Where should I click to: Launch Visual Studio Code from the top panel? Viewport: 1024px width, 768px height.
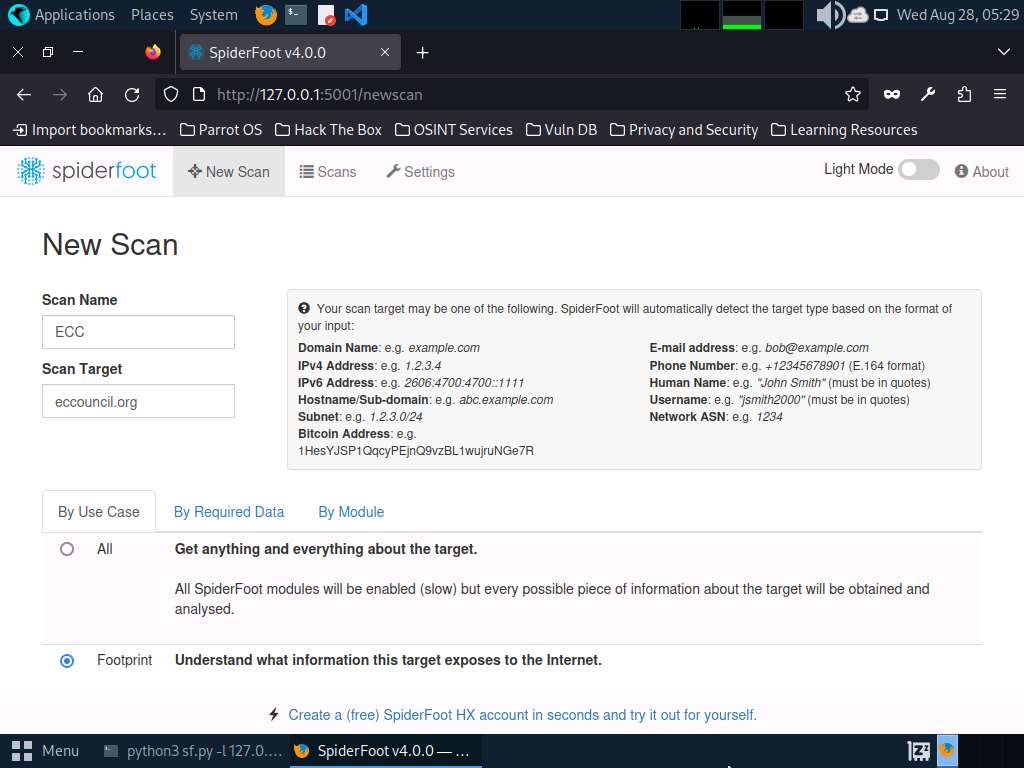(356, 14)
